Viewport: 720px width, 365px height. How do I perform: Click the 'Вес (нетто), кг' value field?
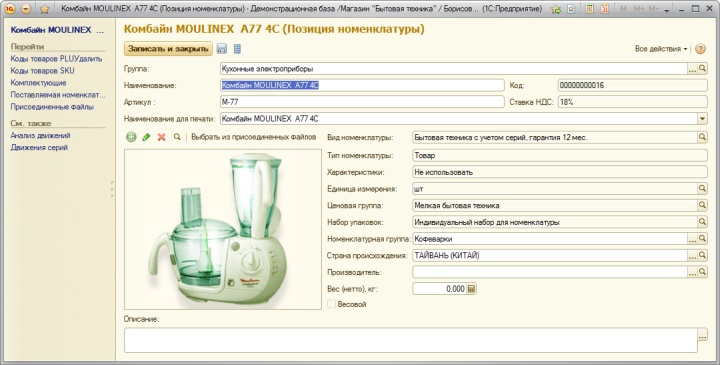(439, 289)
